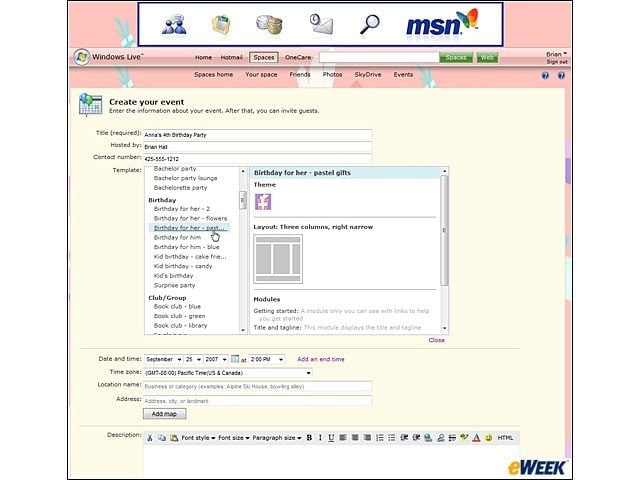Select the Spaces tab in navigation
This screenshot has height=480, width=640.
pos(264,58)
